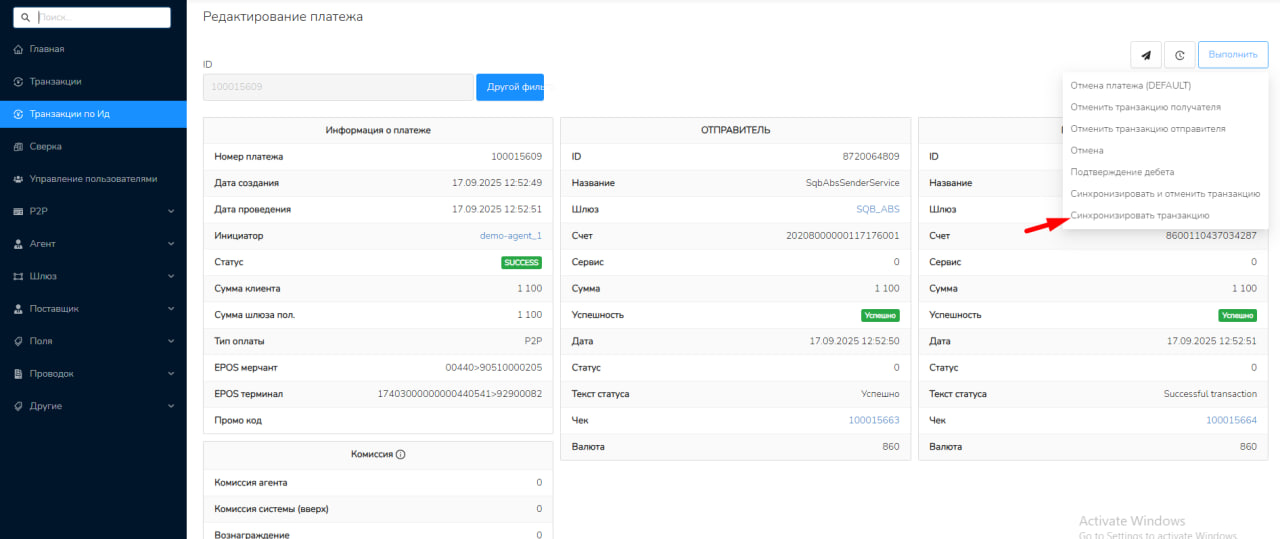Expand the Агент sidebar menu
Screen dimensions: 1280x539
coord(171,244)
